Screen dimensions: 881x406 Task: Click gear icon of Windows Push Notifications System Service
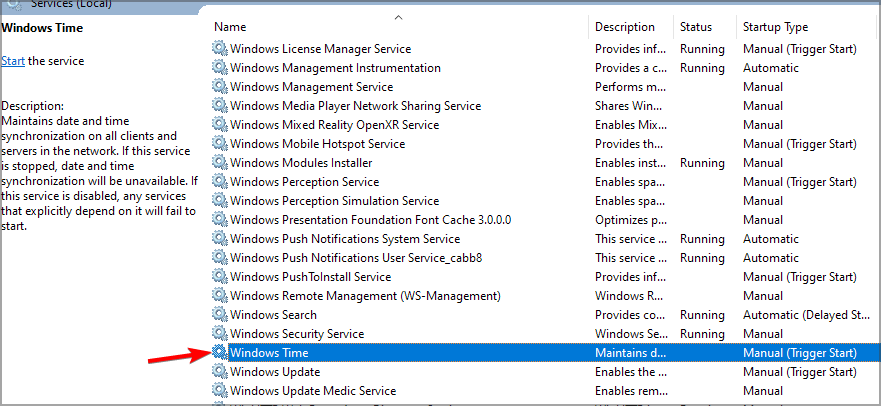(219, 239)
